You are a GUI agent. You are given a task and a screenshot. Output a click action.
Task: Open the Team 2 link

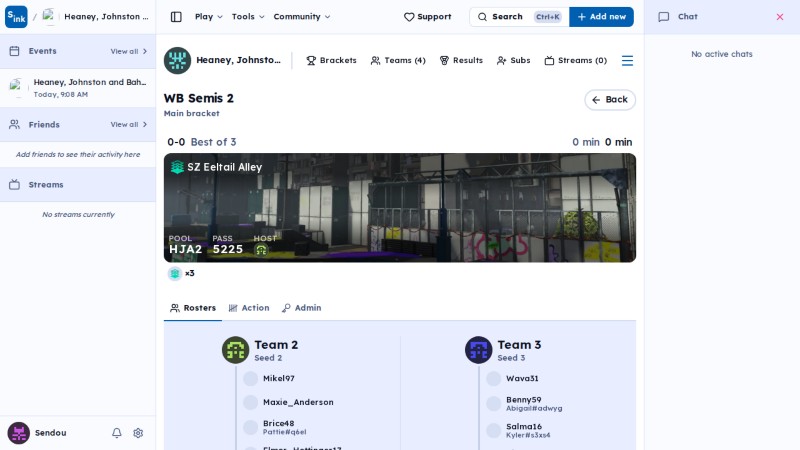[276, 345]
